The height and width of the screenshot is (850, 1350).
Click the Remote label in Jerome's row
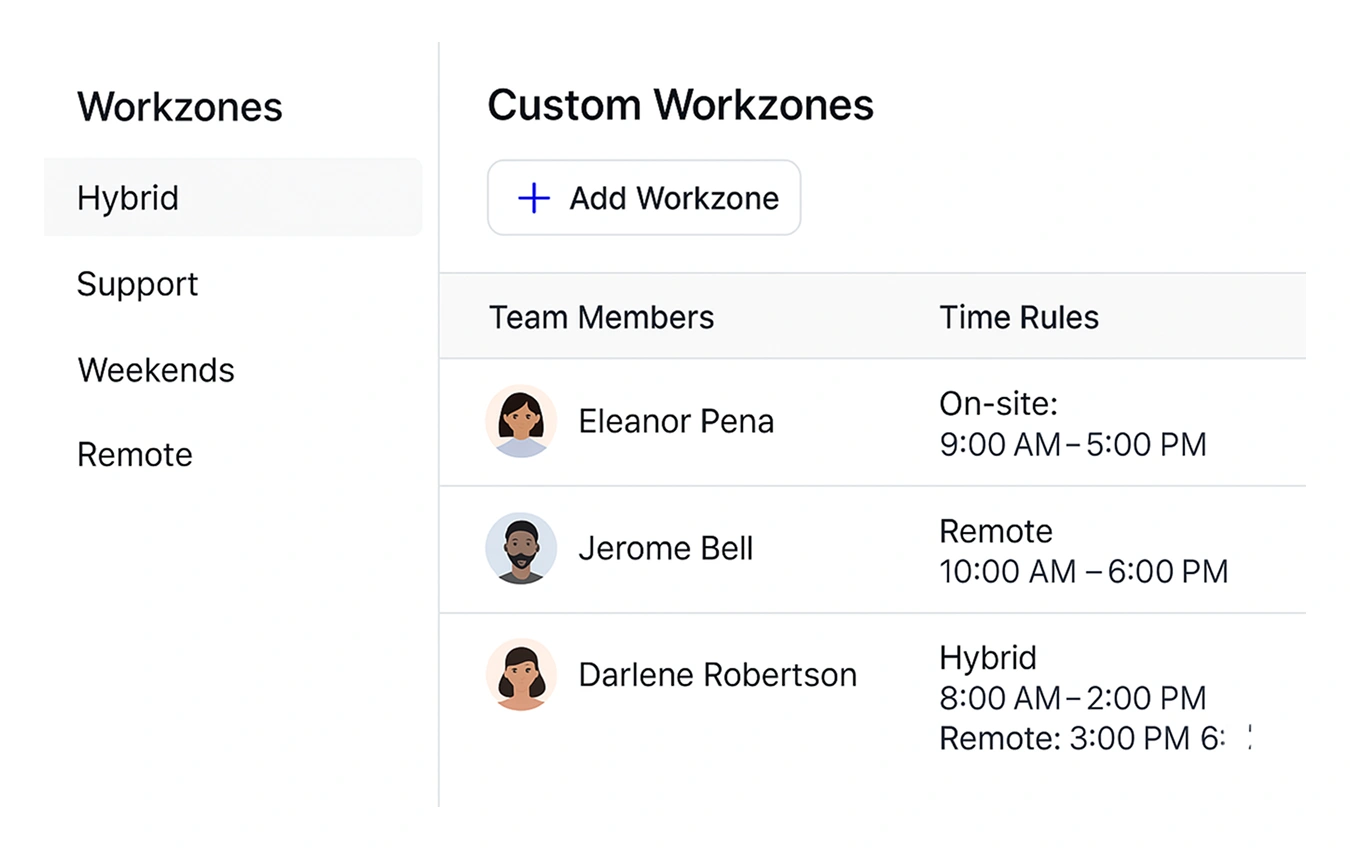[x=996, y=531]
